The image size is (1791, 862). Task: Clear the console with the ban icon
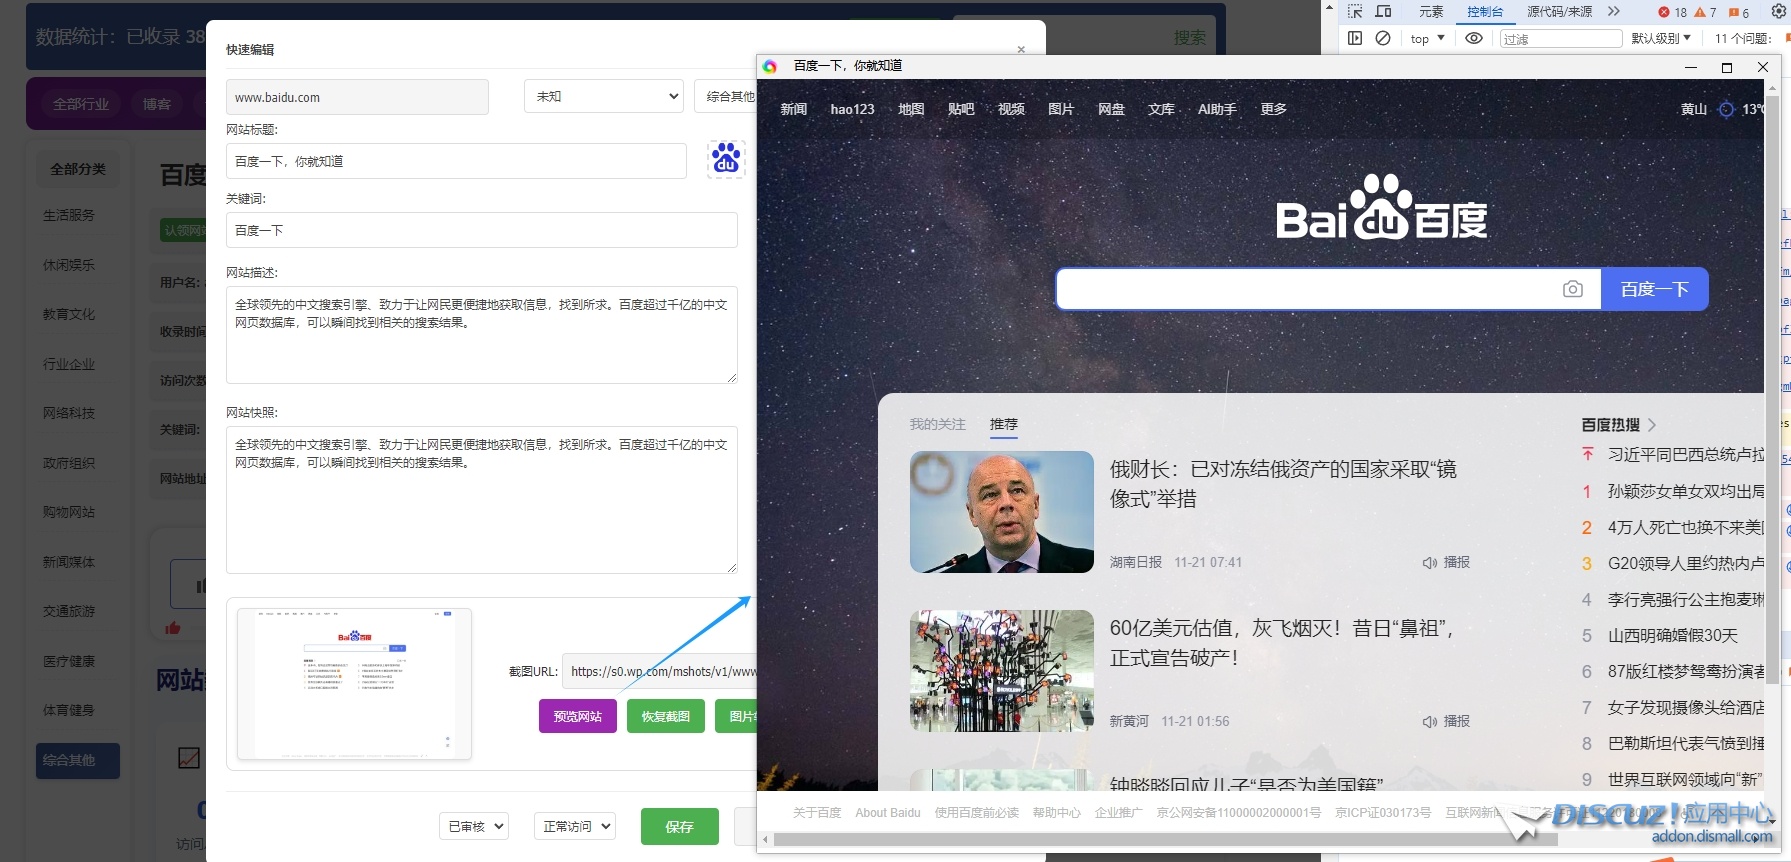[1383, 38]
